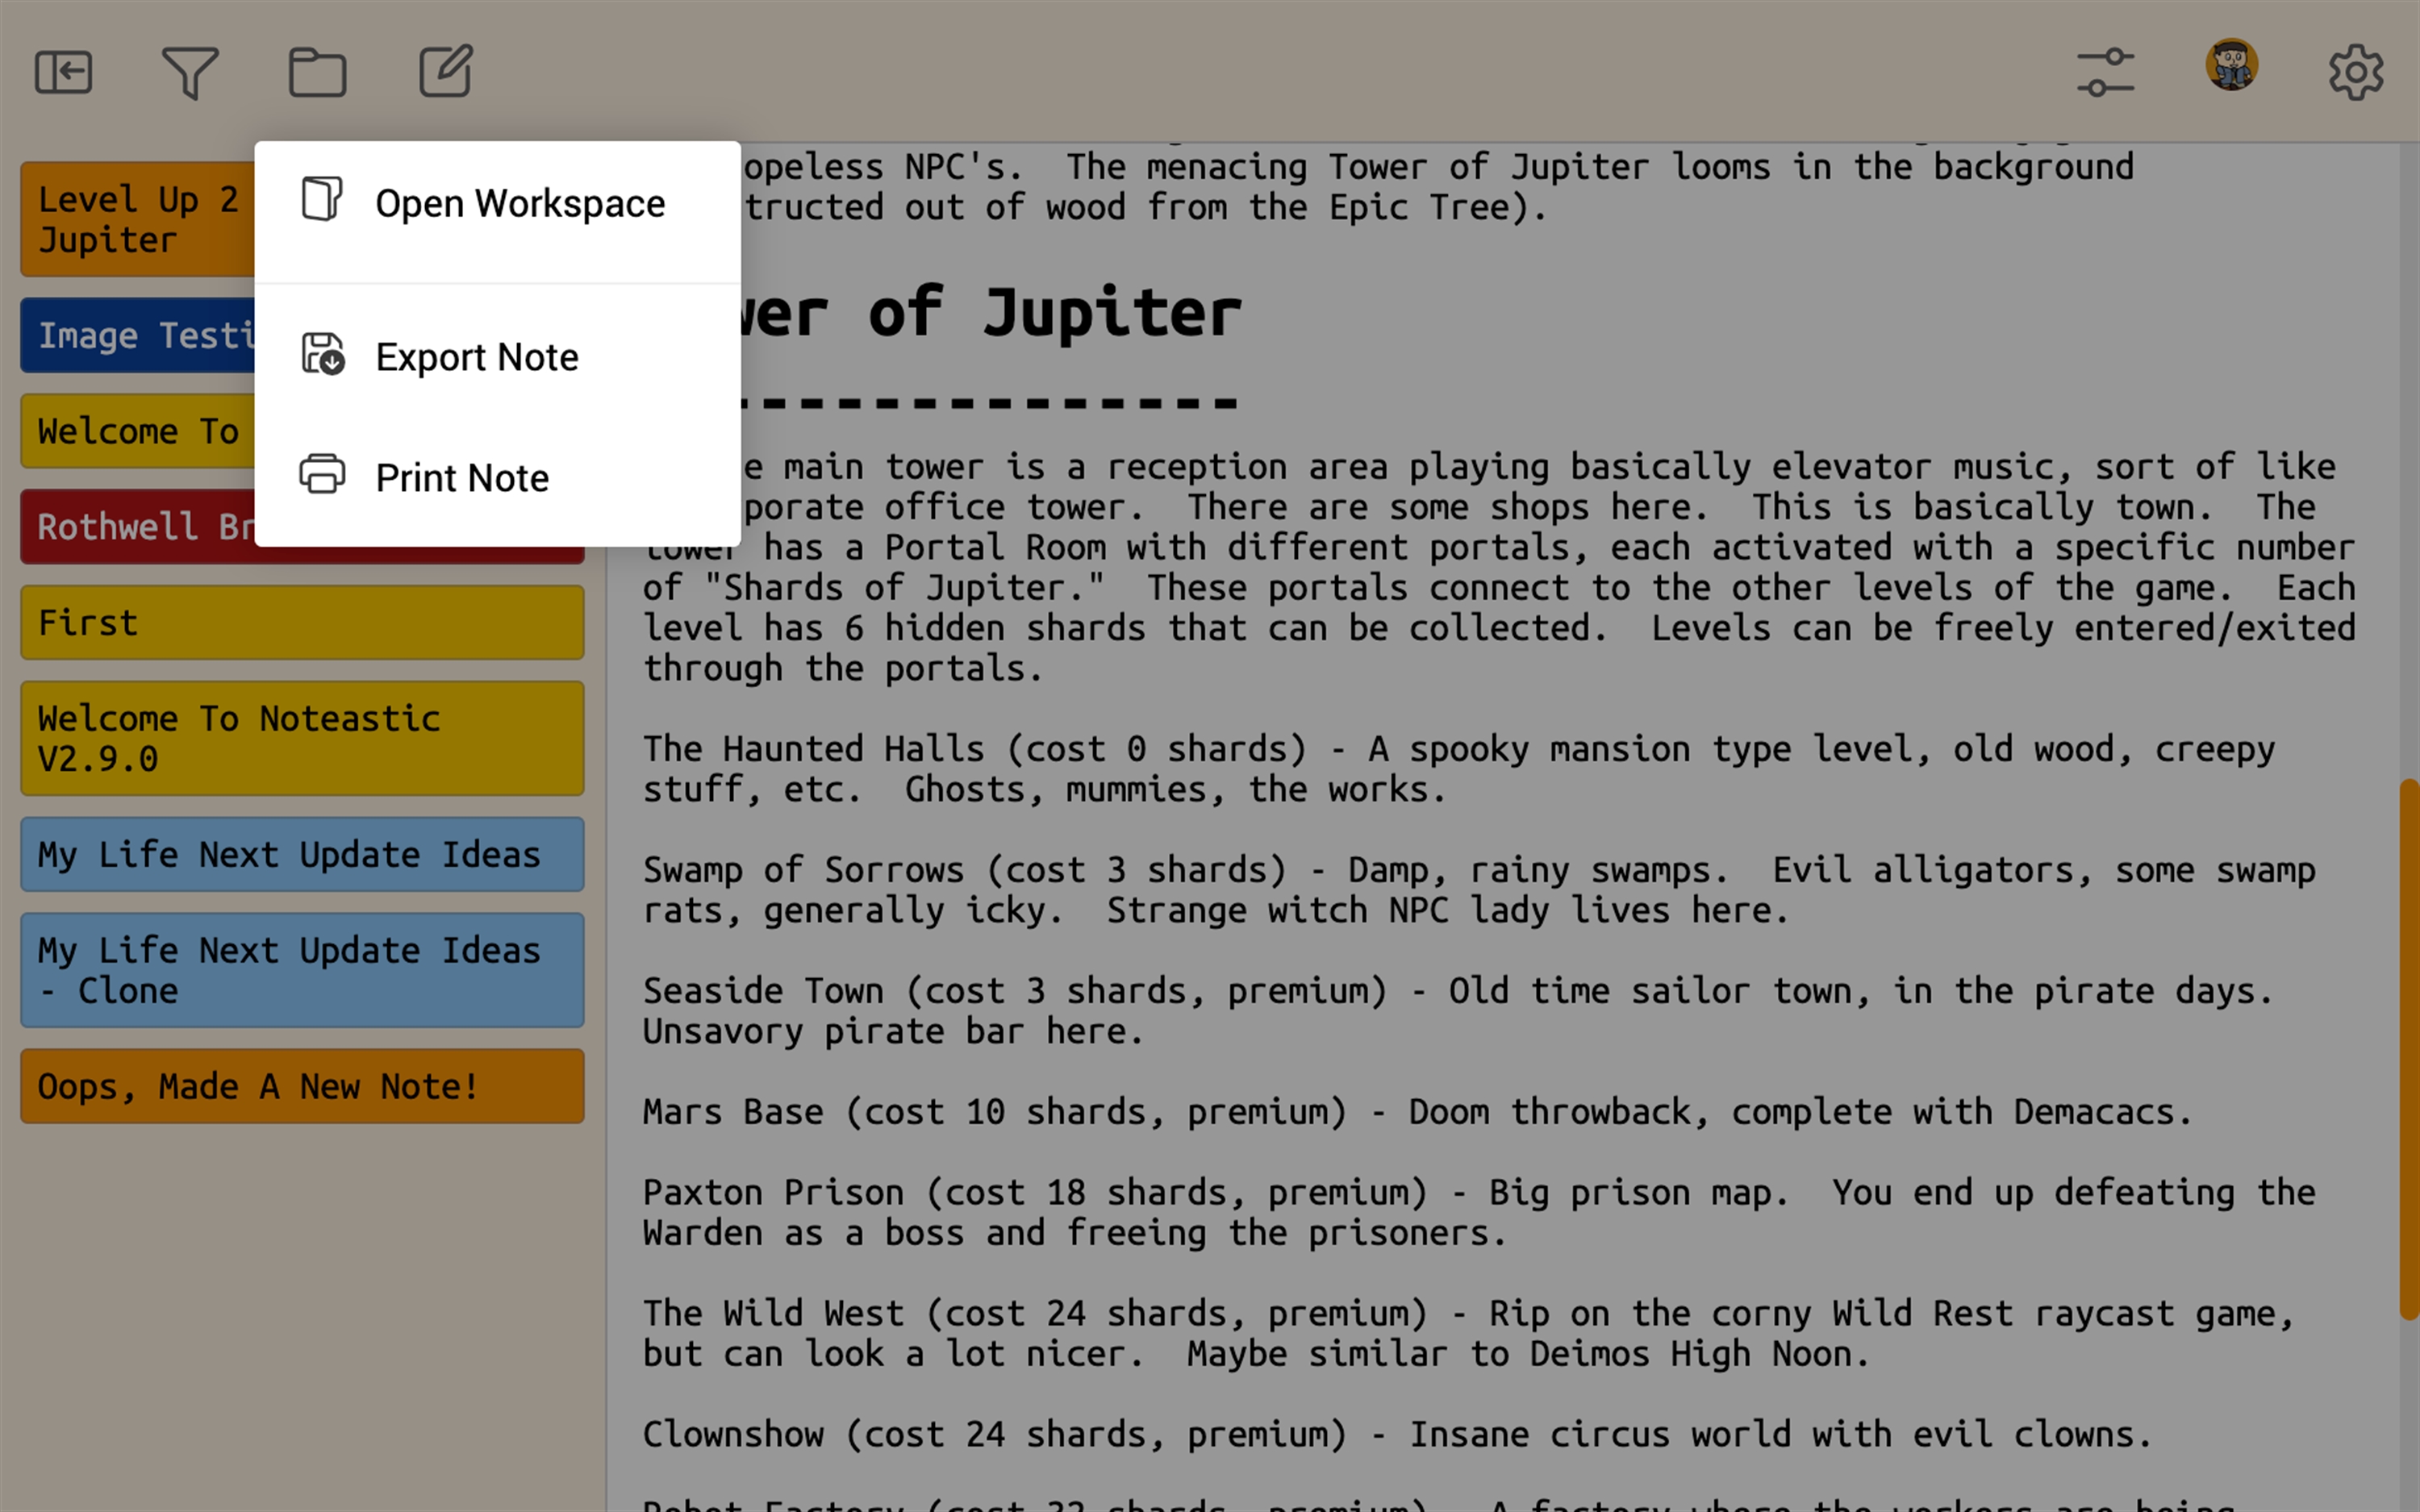Click the folder icon in toolbar
The width and height of the screenshot is (2420, 1512).
click(x=317, y=72)
